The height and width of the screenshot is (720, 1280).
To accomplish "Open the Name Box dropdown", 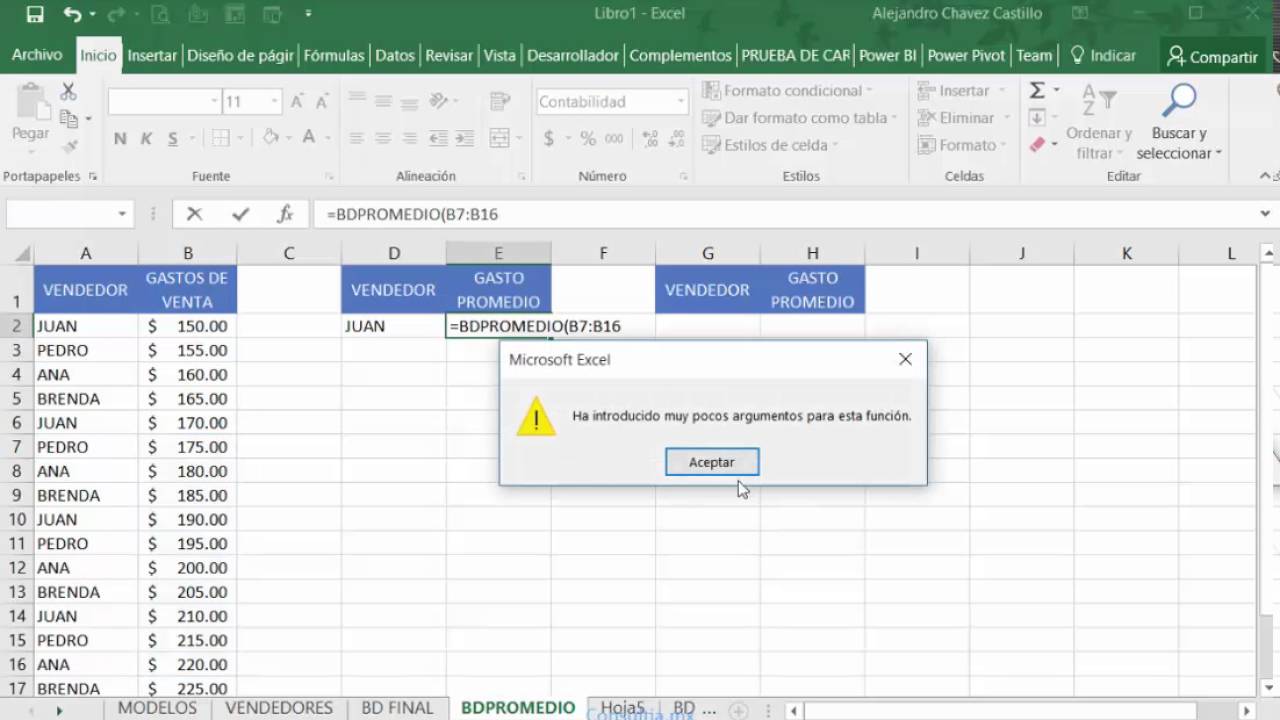I will click(122, 214).
